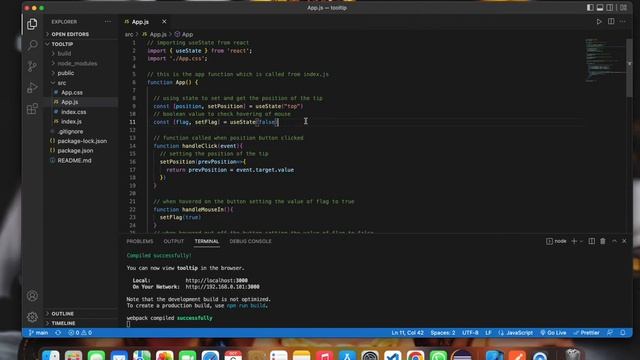Change end of line LF

(488, 333)
